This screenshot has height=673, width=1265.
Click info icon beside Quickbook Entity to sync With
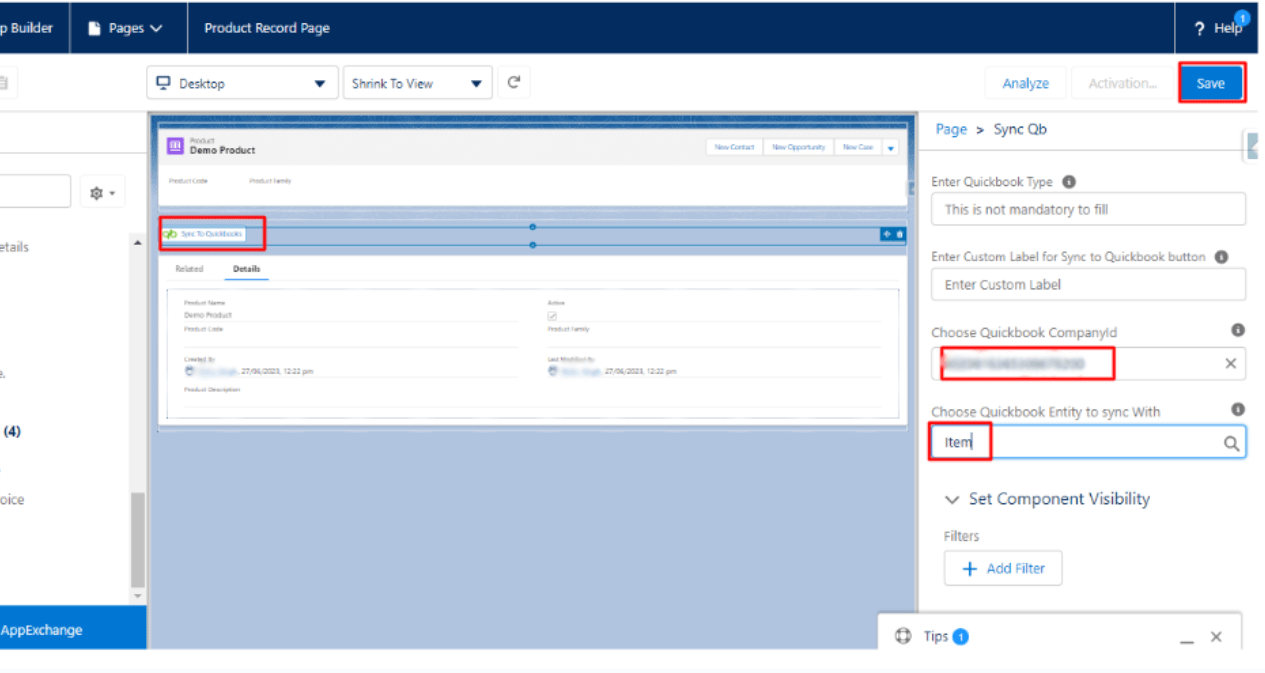click(1238, 410)
